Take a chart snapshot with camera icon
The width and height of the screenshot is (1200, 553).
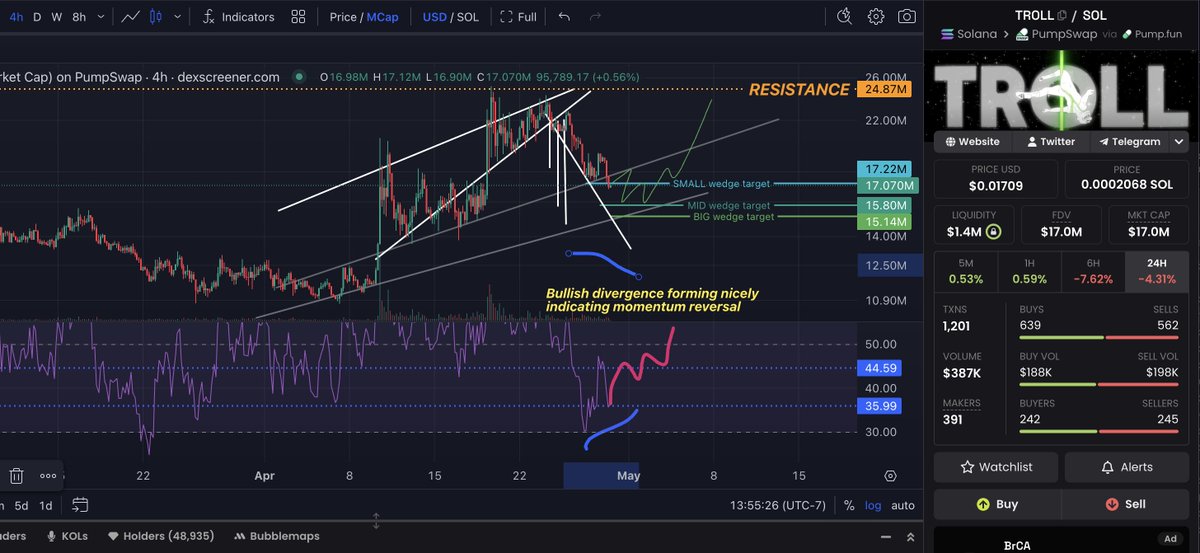[906, 16]
